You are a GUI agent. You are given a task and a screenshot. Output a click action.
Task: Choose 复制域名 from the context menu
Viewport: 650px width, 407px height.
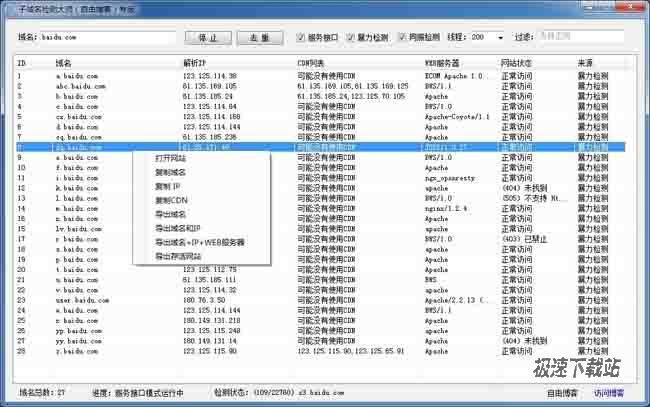(170, 172)
